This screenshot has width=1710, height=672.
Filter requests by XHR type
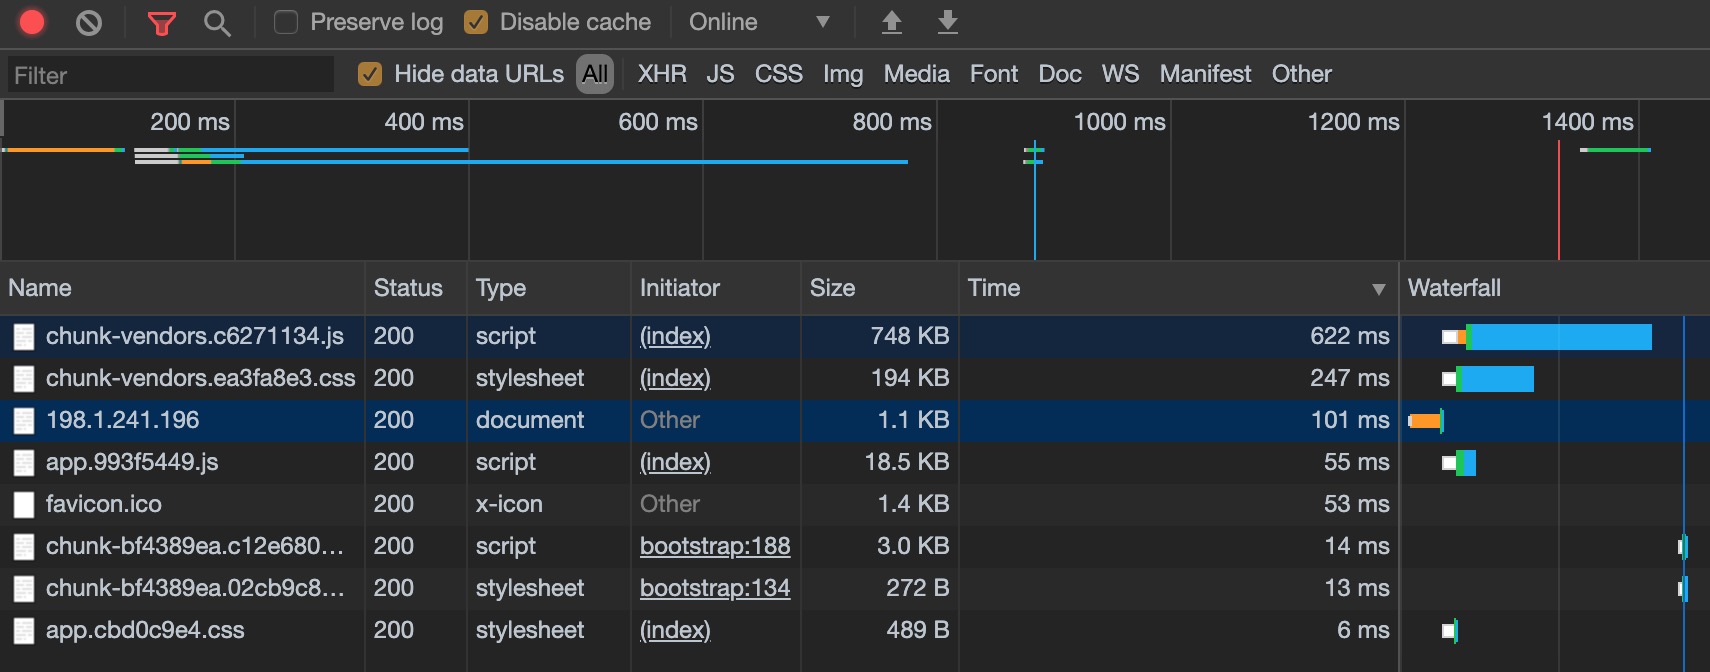point(662,74)
